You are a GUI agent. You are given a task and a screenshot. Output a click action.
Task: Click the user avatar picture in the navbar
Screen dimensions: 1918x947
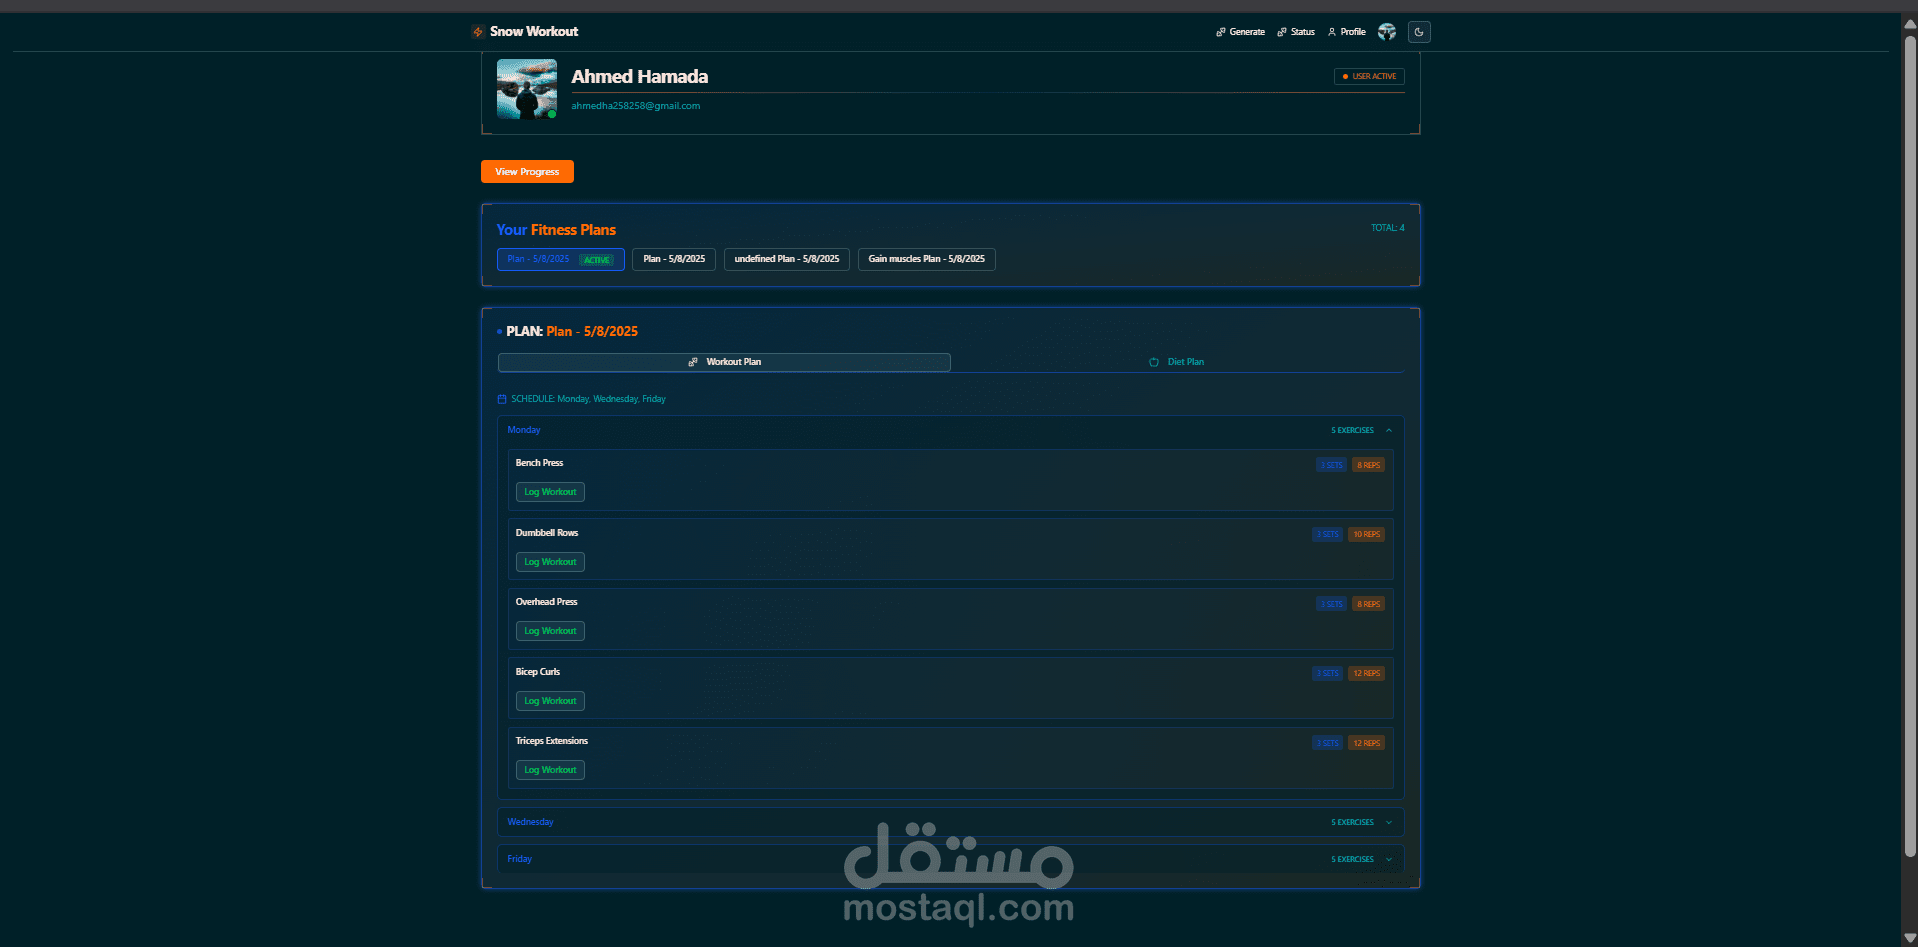click(x=1386, y=31)
